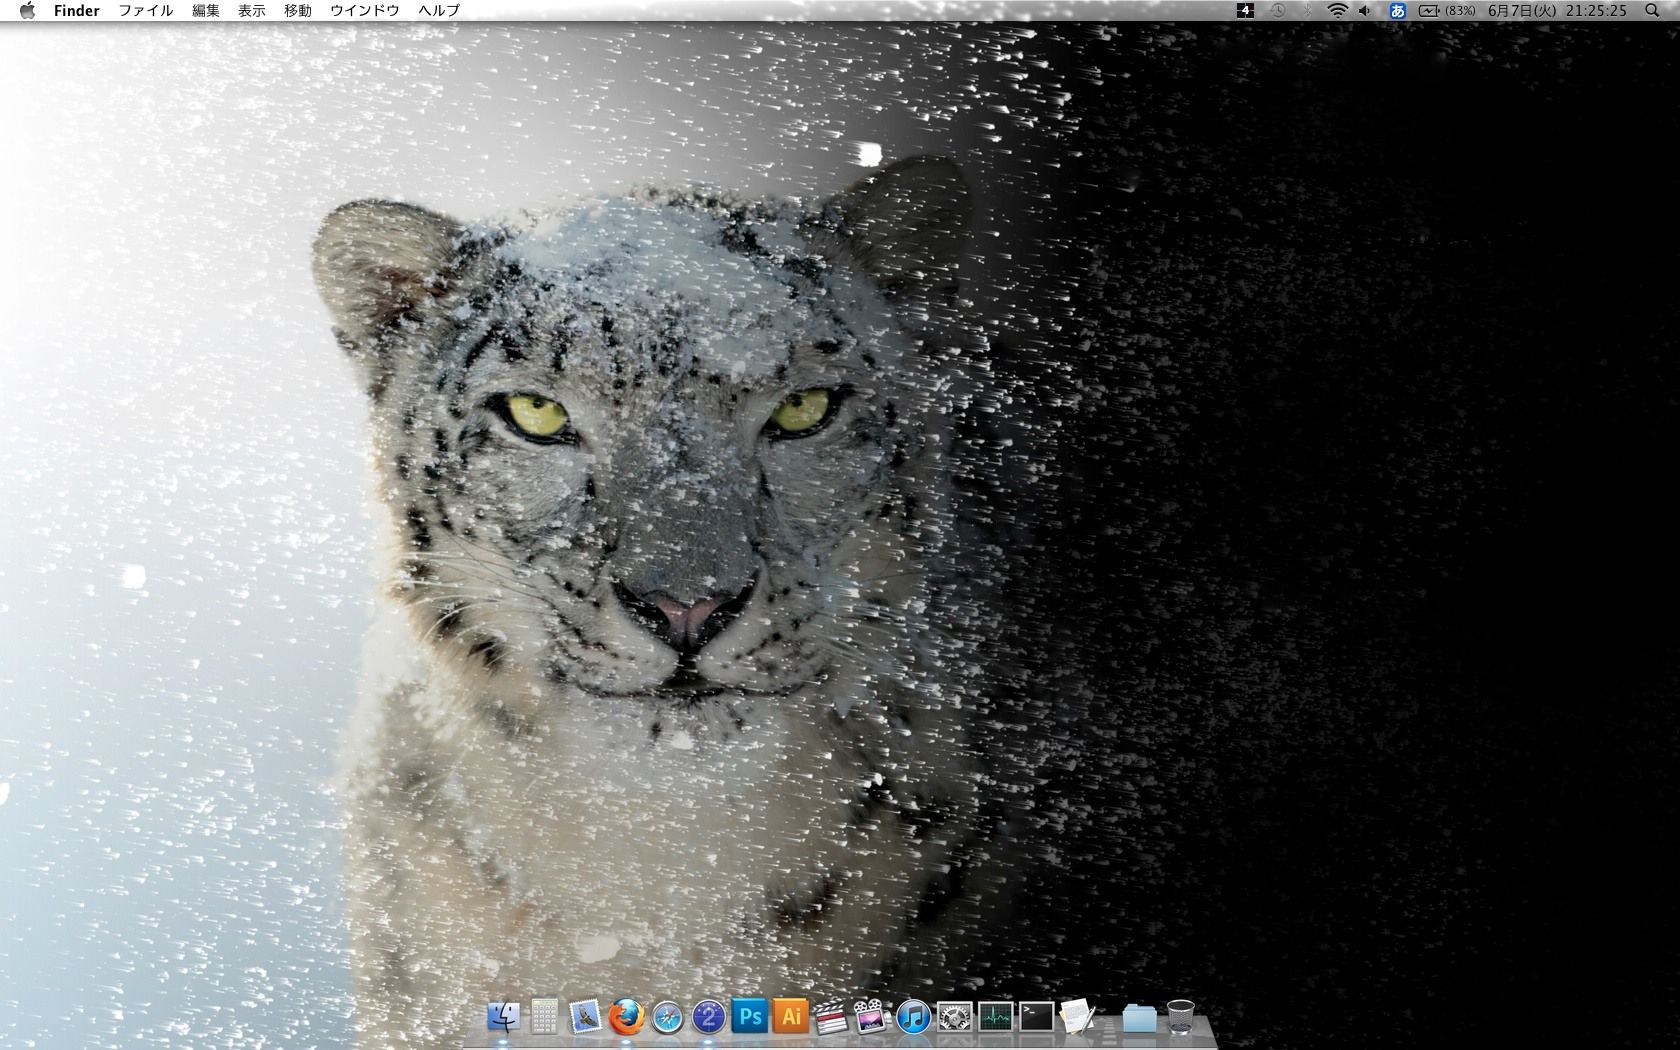Image resolution: width=1680 pixels, height=1050 pixels.
Task: Open Activity Monitor in the Dock
Action: (x=995, y=1018)
